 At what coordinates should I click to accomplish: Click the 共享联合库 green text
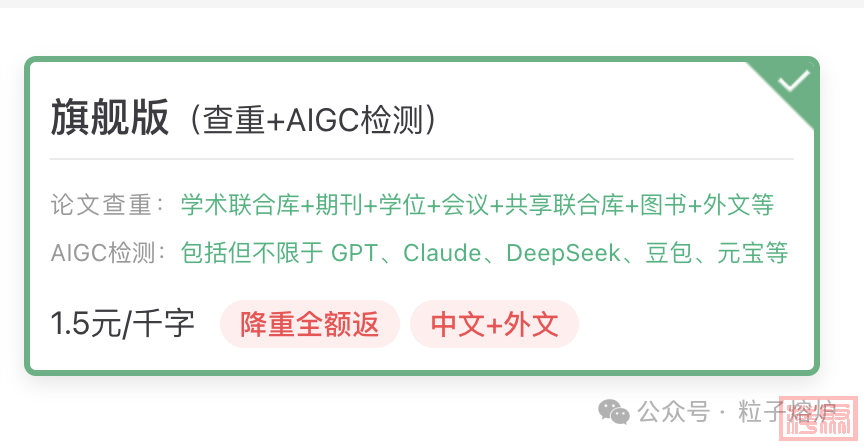pos(564,205)
